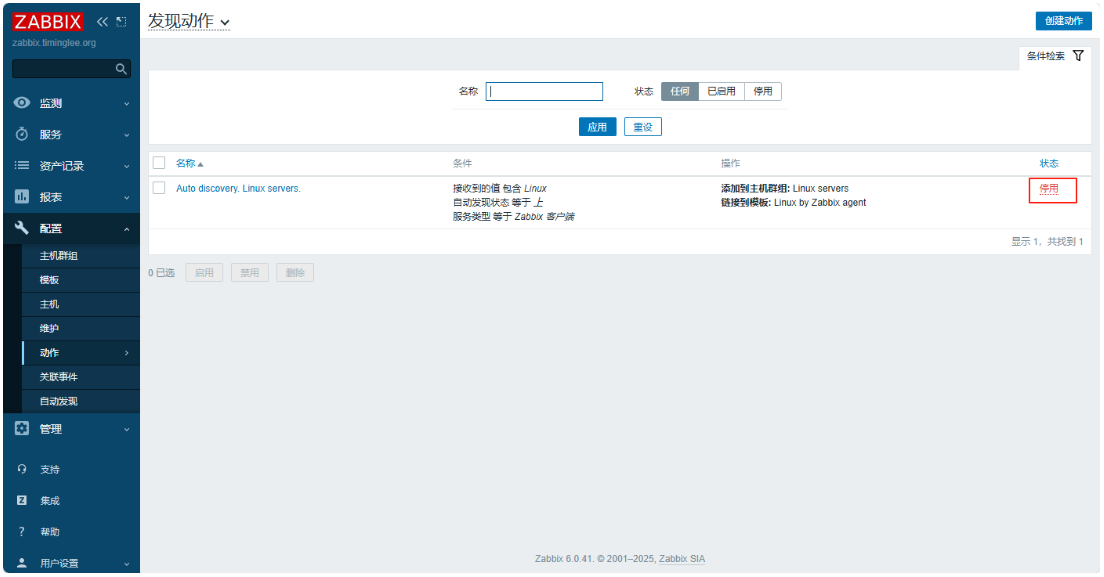Screen dimensions: 1104x577
Task: Open the 动作 submenu arrow
Action: pos(127,353)
